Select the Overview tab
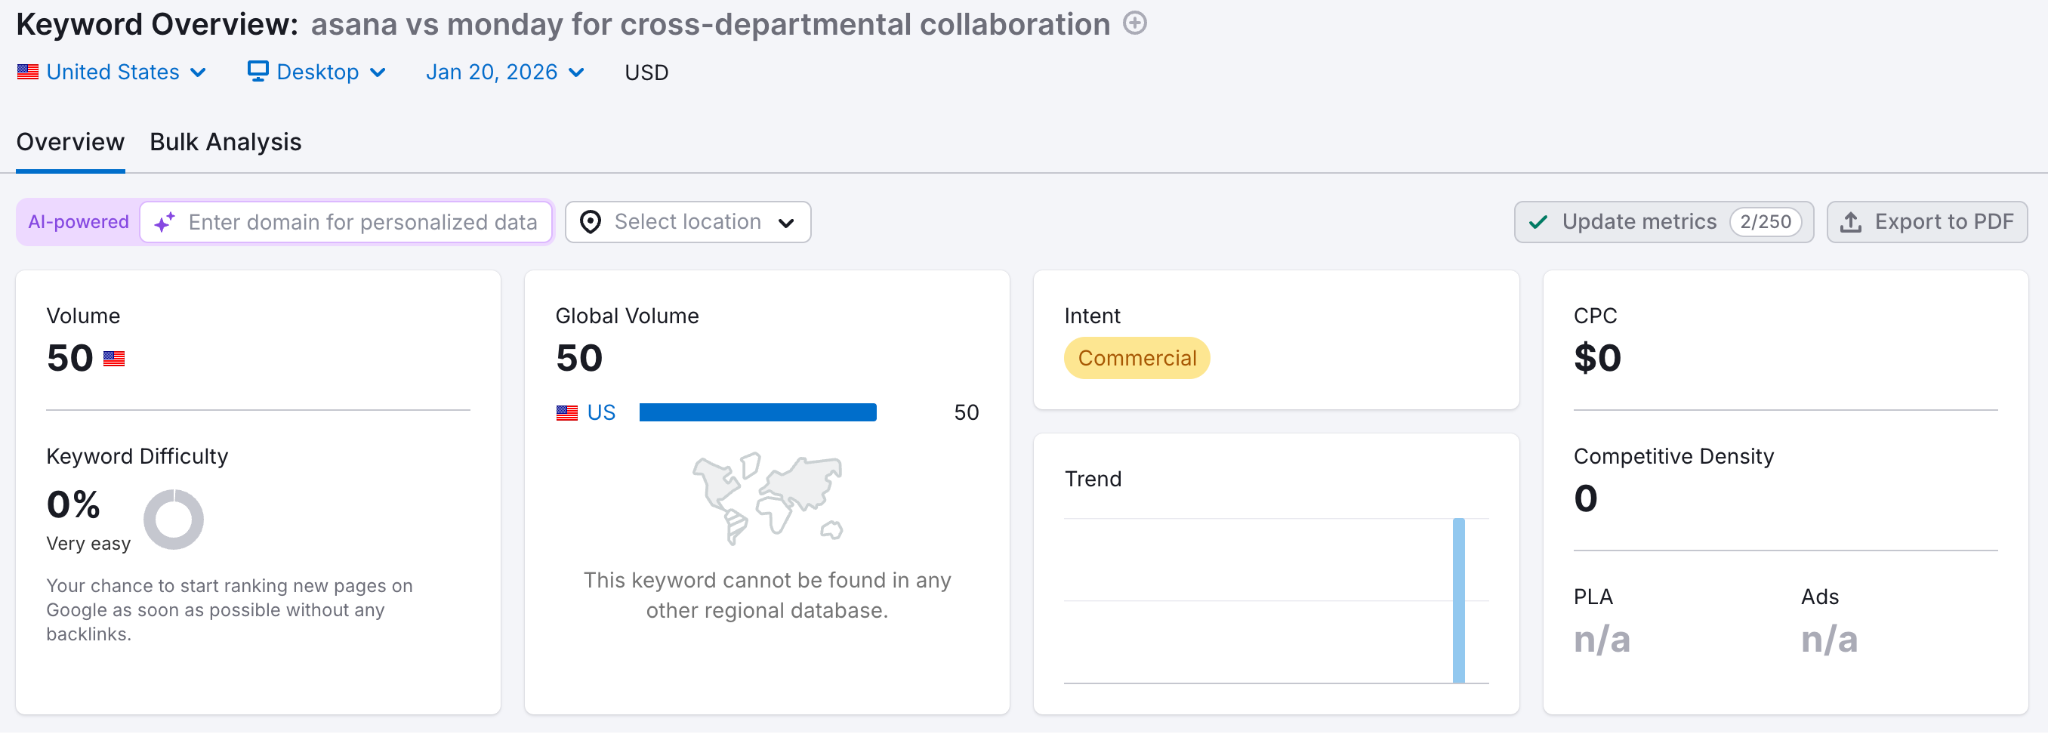Image resolution: width=2048 pixels, height=733 pixels. coord(70,142)
